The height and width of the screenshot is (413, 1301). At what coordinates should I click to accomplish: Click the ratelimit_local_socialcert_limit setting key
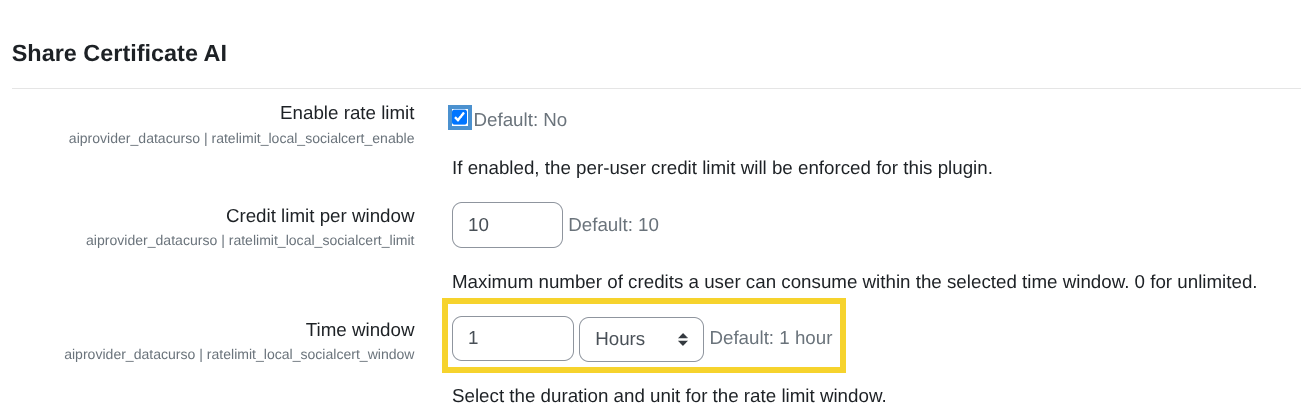tap(321, 240)
